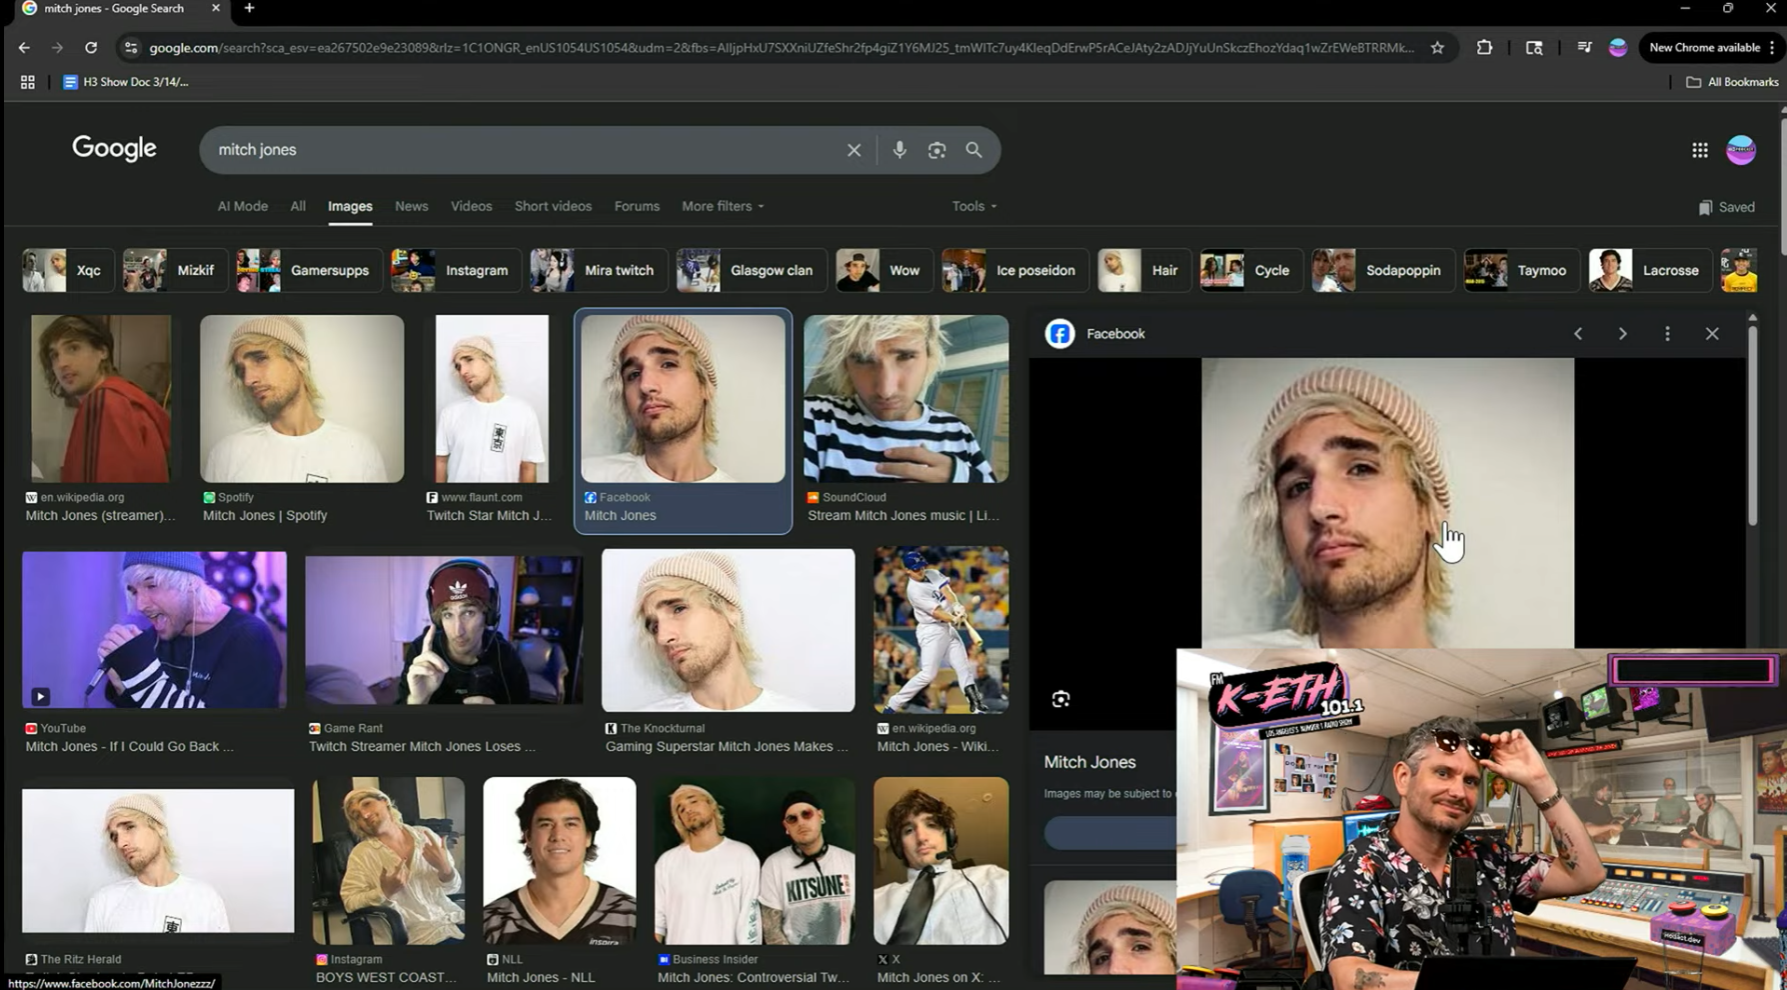The width and height of the screenshot is (1787, 990).
Task: Open the Facebook source icon in the preview header
Action: 1060,334
